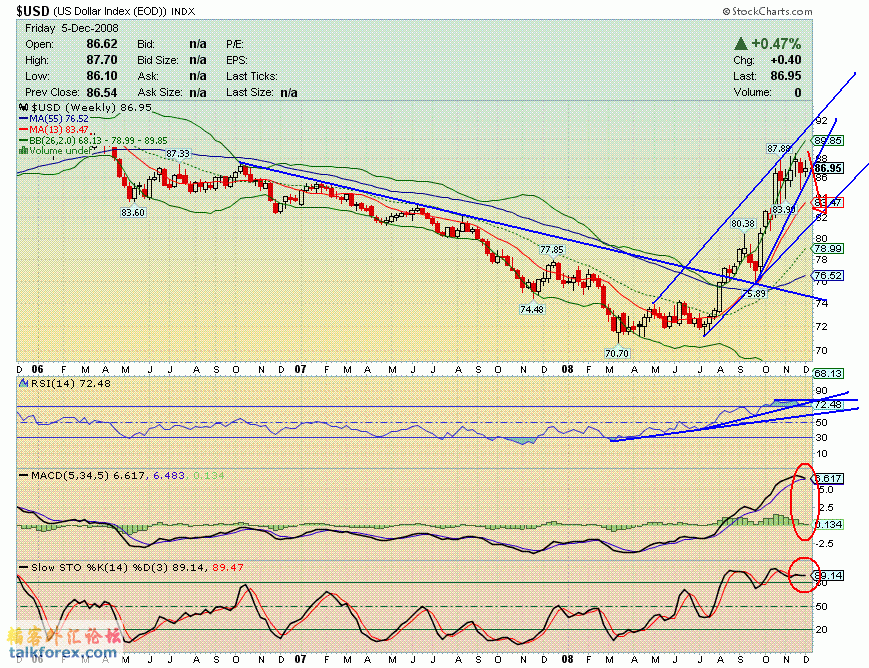Click the green up-triangle change icon
This screenshot has height=668, width=869.
coord(740,43)
